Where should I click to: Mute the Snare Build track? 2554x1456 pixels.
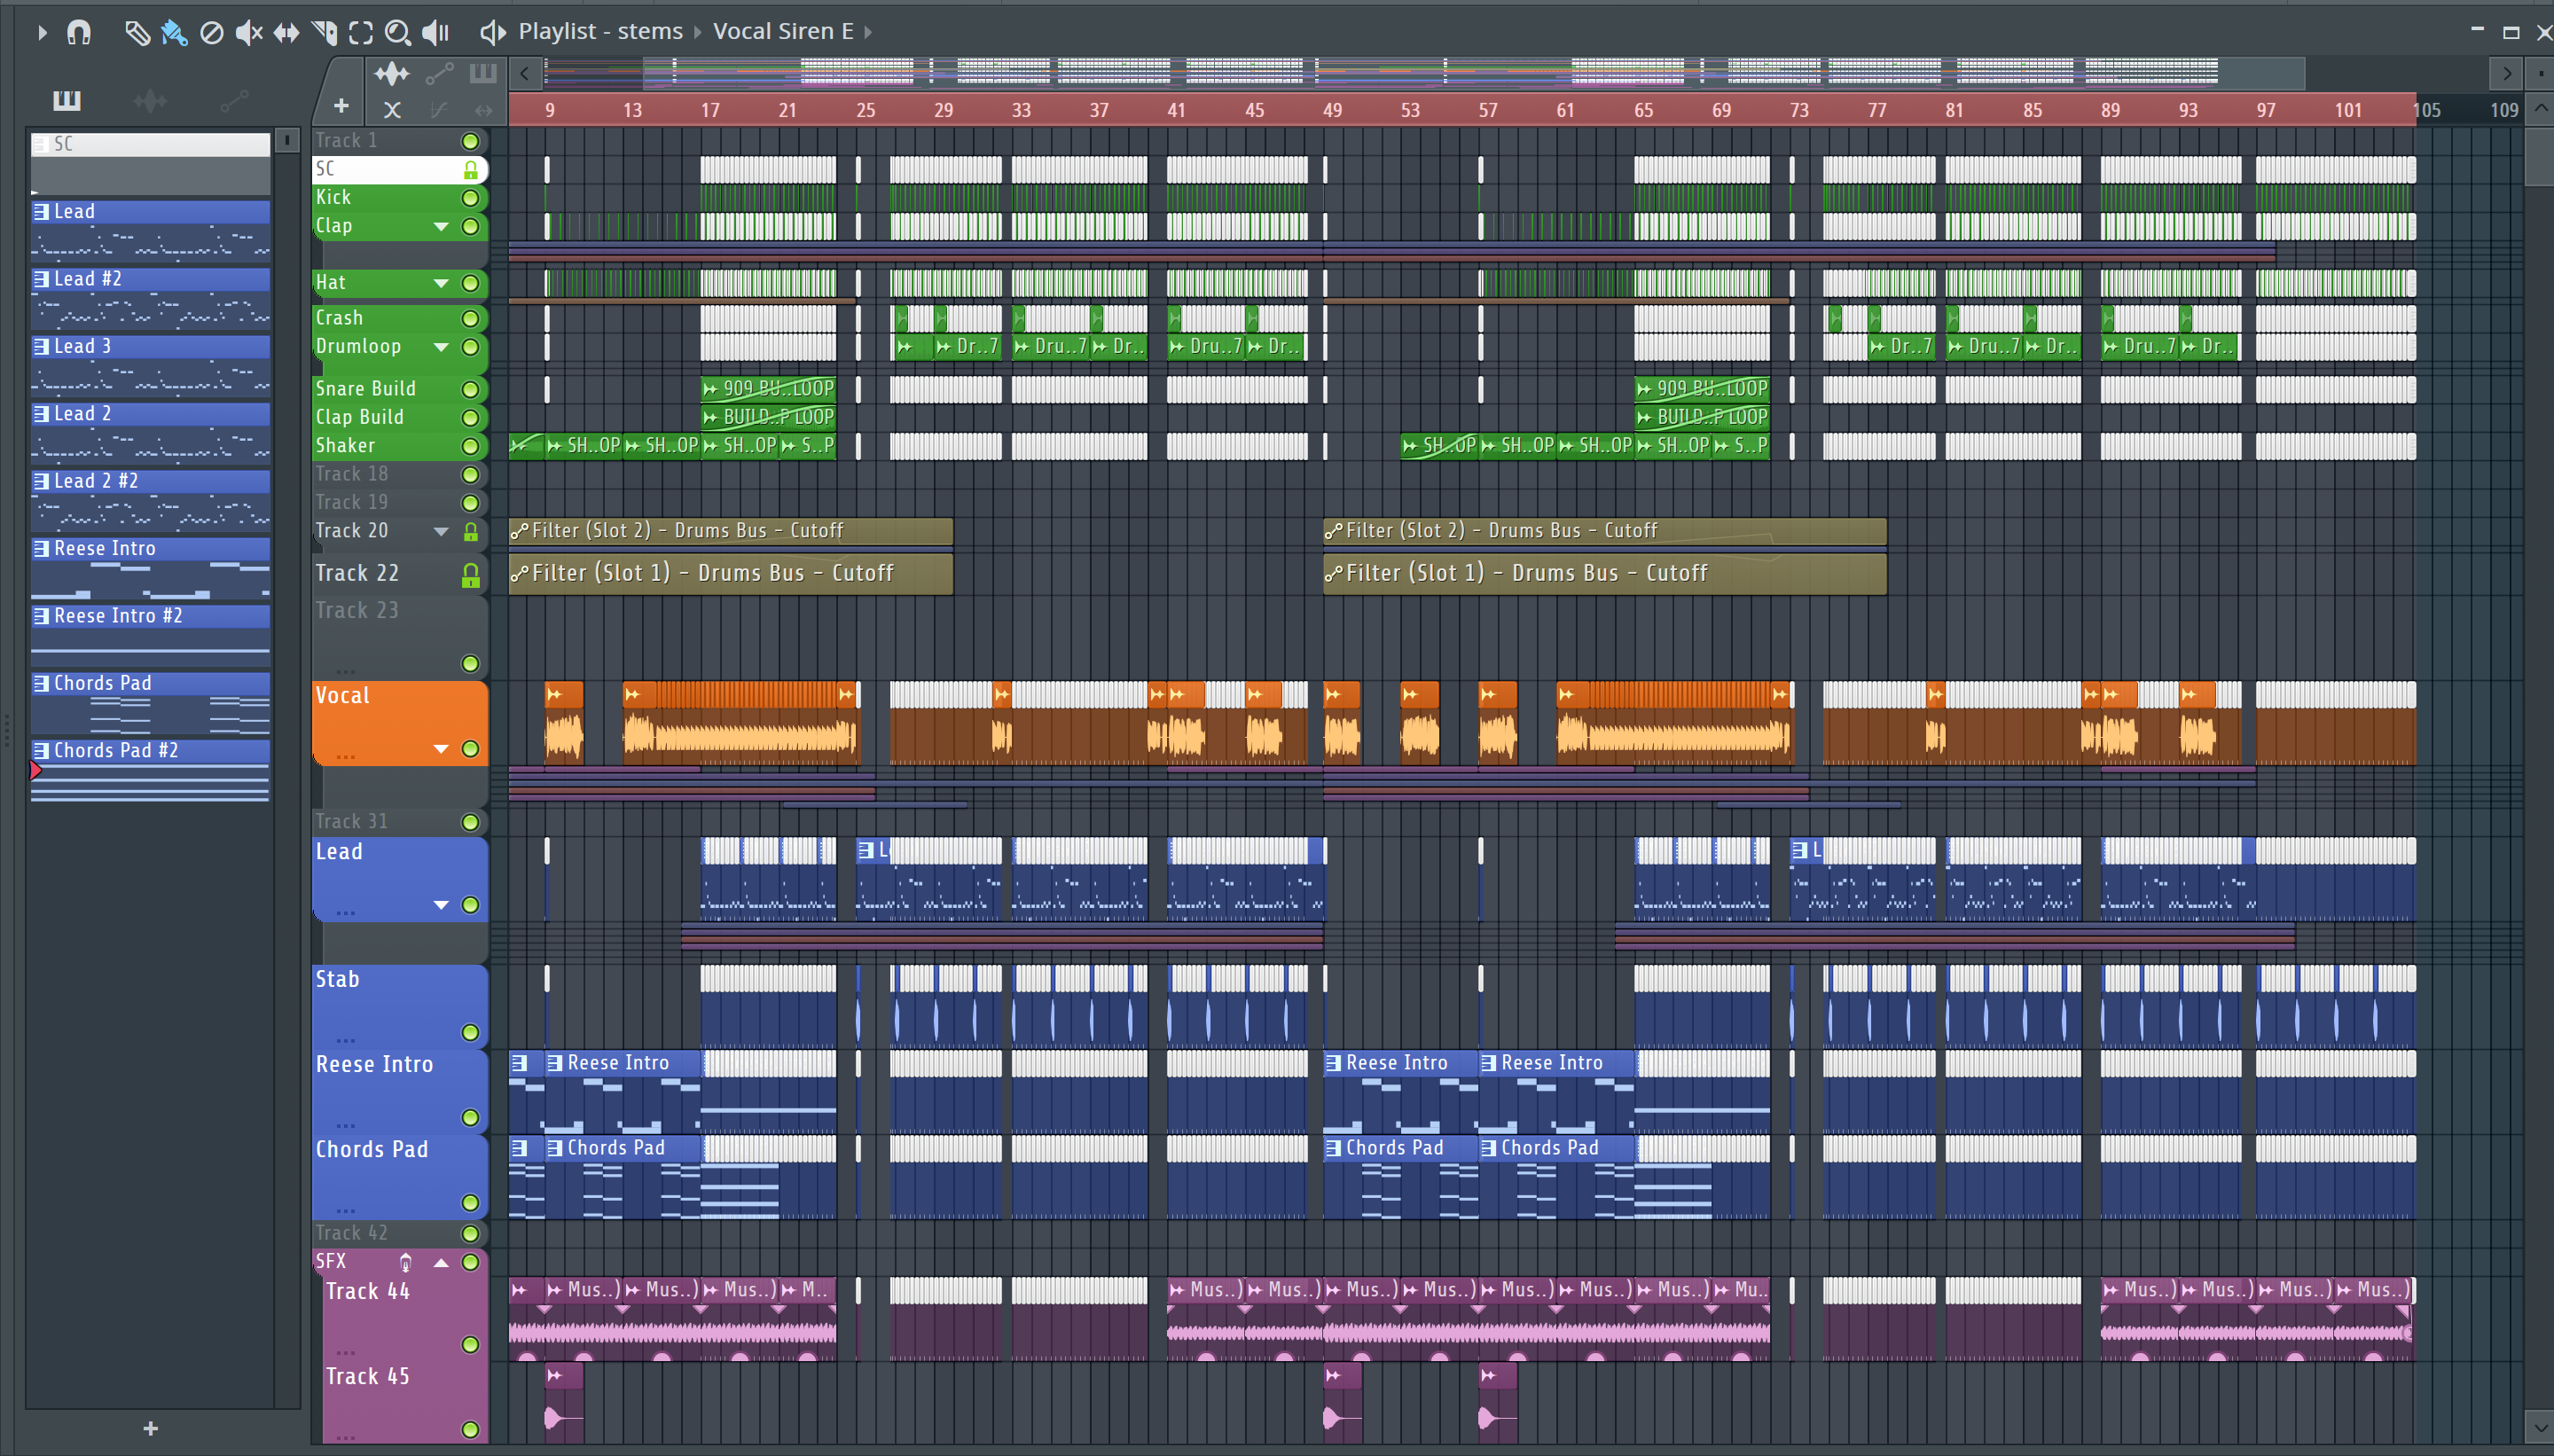pos(470,389)
